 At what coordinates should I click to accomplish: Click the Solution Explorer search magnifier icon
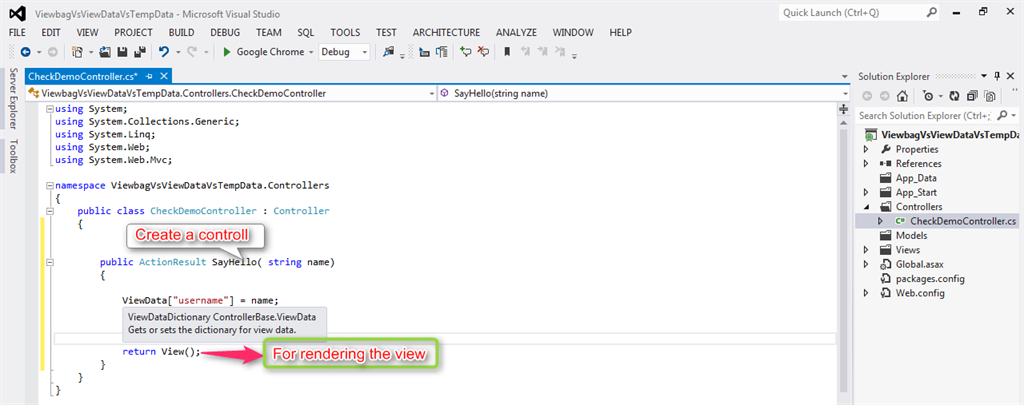click(1002, 115)
